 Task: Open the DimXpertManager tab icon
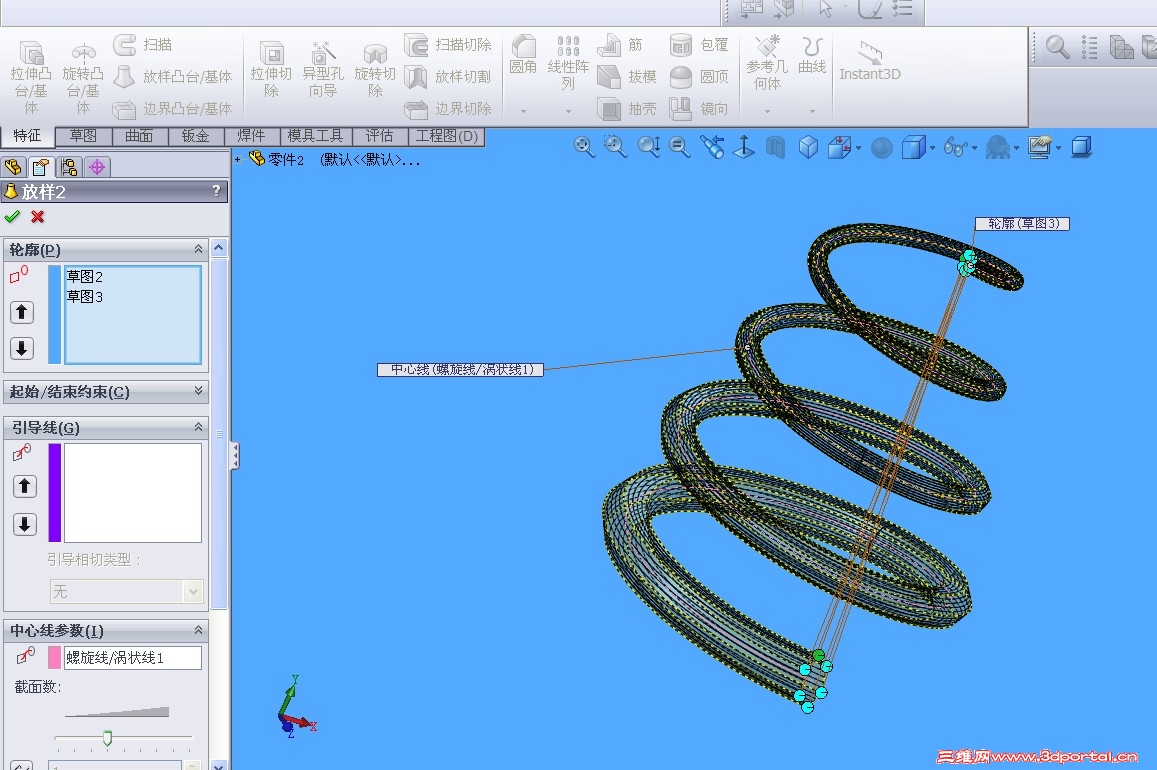pyautogui.click(x=97, y=167)
